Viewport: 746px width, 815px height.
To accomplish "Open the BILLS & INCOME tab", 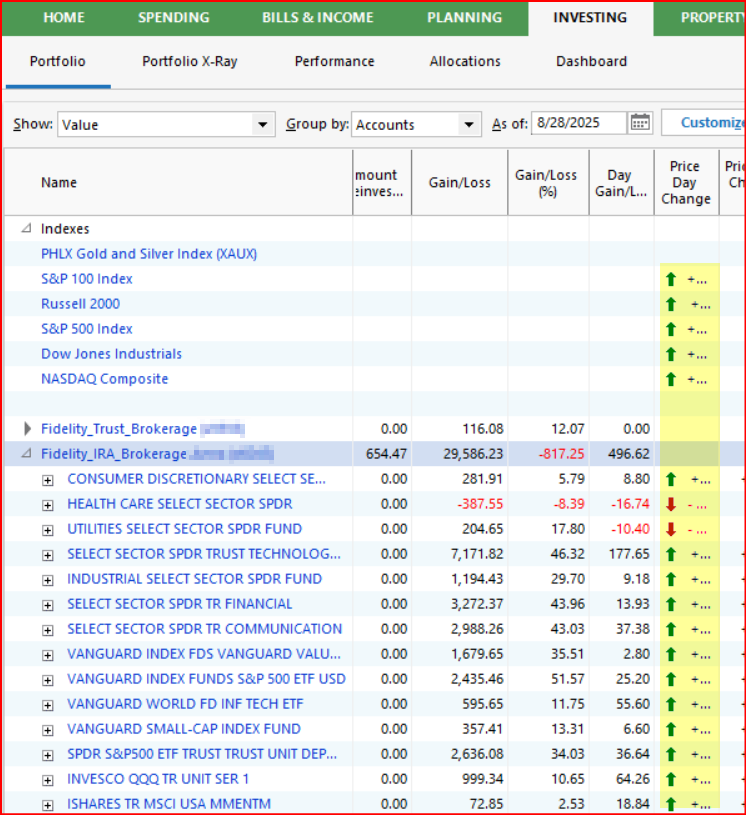I will tap(318, 18).
